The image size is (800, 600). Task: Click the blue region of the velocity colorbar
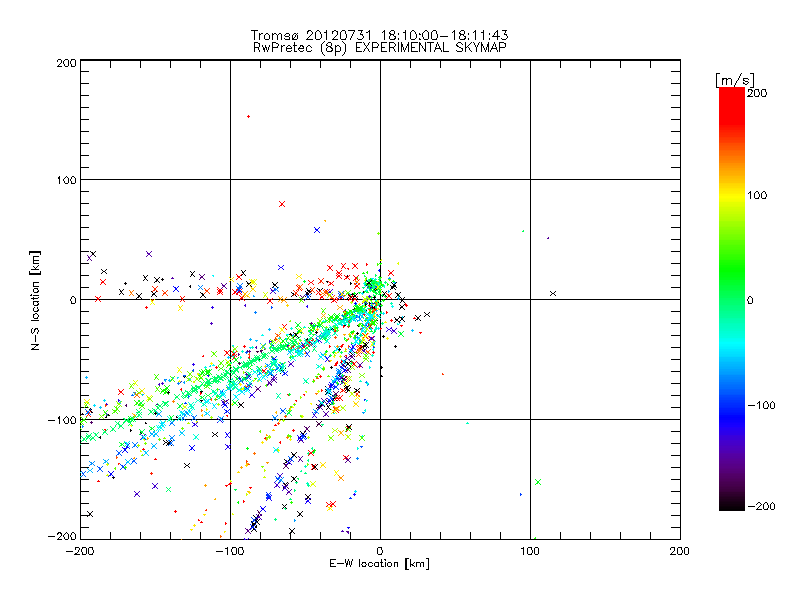click(732, 416)
